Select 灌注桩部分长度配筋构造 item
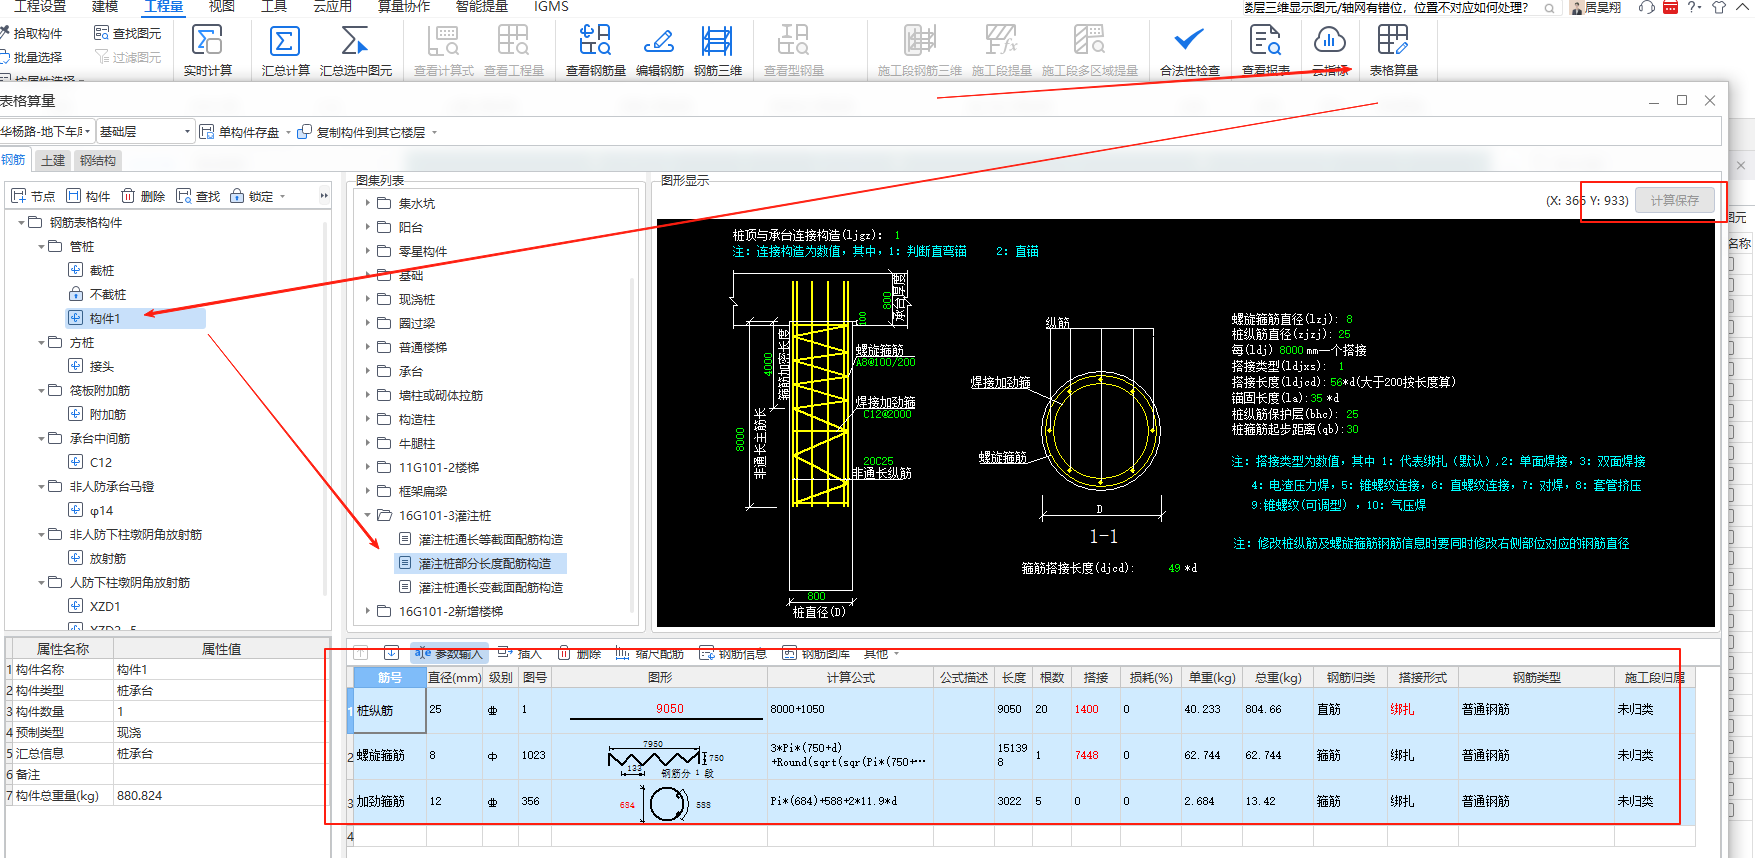The width and height of the screenshot is (1755, 858). point(484,563)
